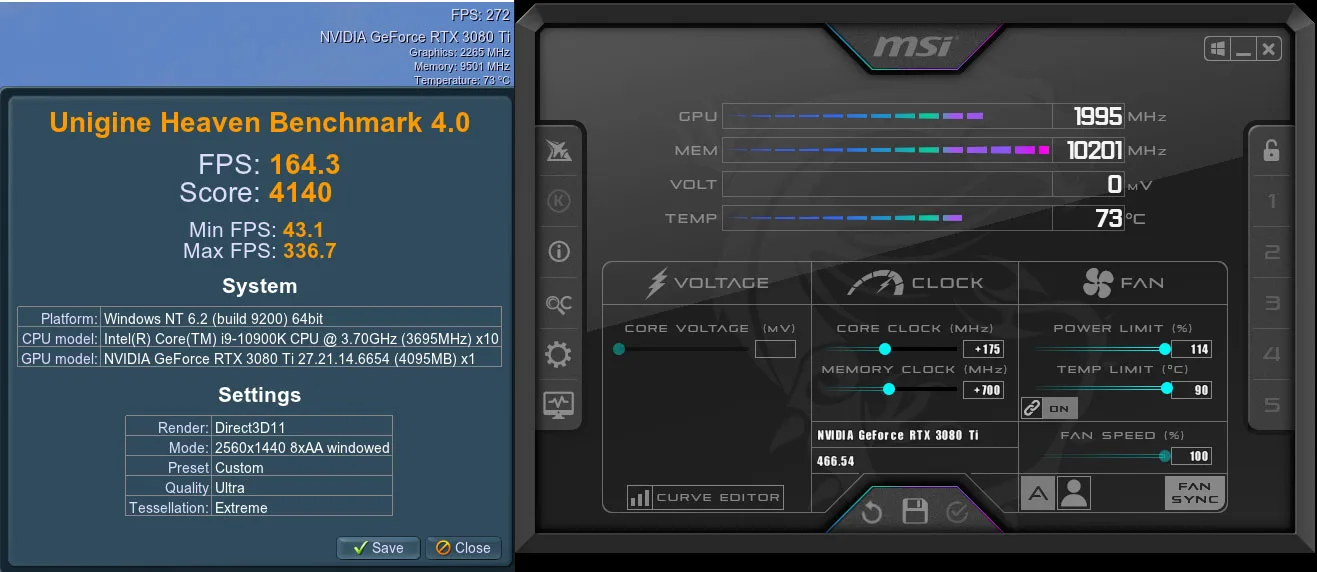Viewport: 1317px width, 572px height.
Task: Adjust the temp limit slider handle
Action: (1166, 390)
